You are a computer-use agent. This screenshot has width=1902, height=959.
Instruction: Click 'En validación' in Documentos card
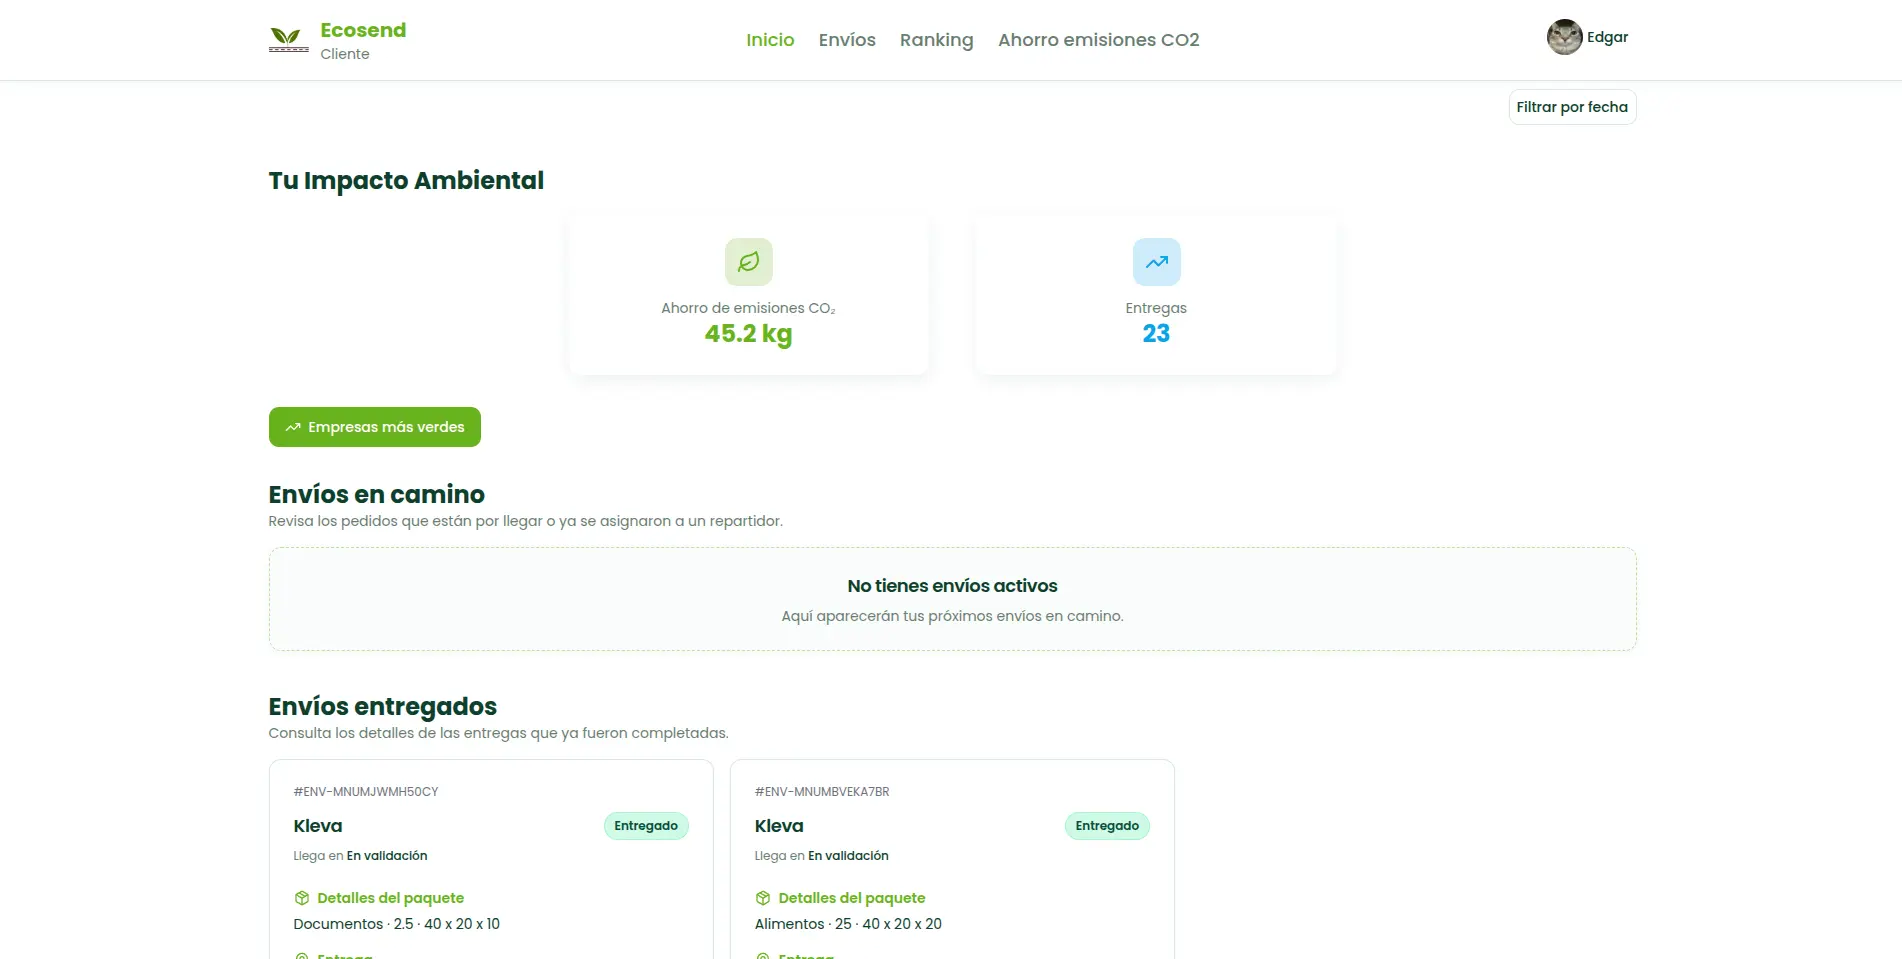point(387,856)
